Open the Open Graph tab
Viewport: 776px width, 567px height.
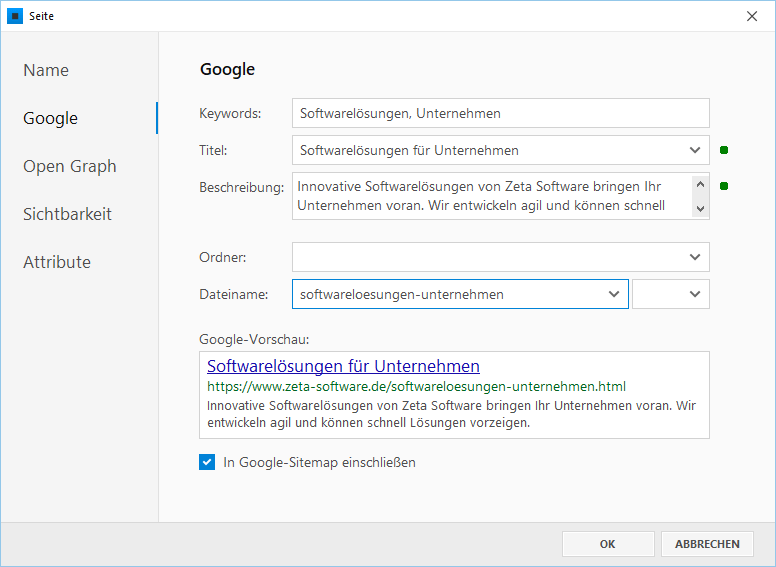(x=70, y=166)
